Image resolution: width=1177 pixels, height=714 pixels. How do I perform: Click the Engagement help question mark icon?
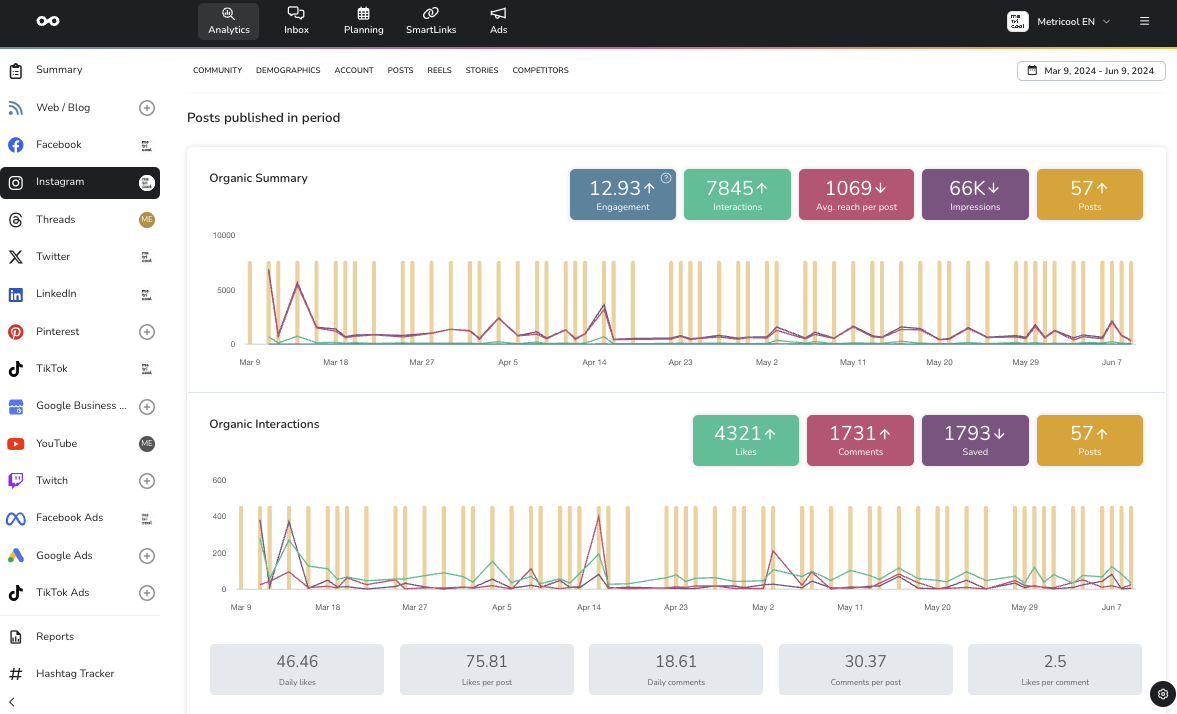pyautogui.click(x=666, y=178)
